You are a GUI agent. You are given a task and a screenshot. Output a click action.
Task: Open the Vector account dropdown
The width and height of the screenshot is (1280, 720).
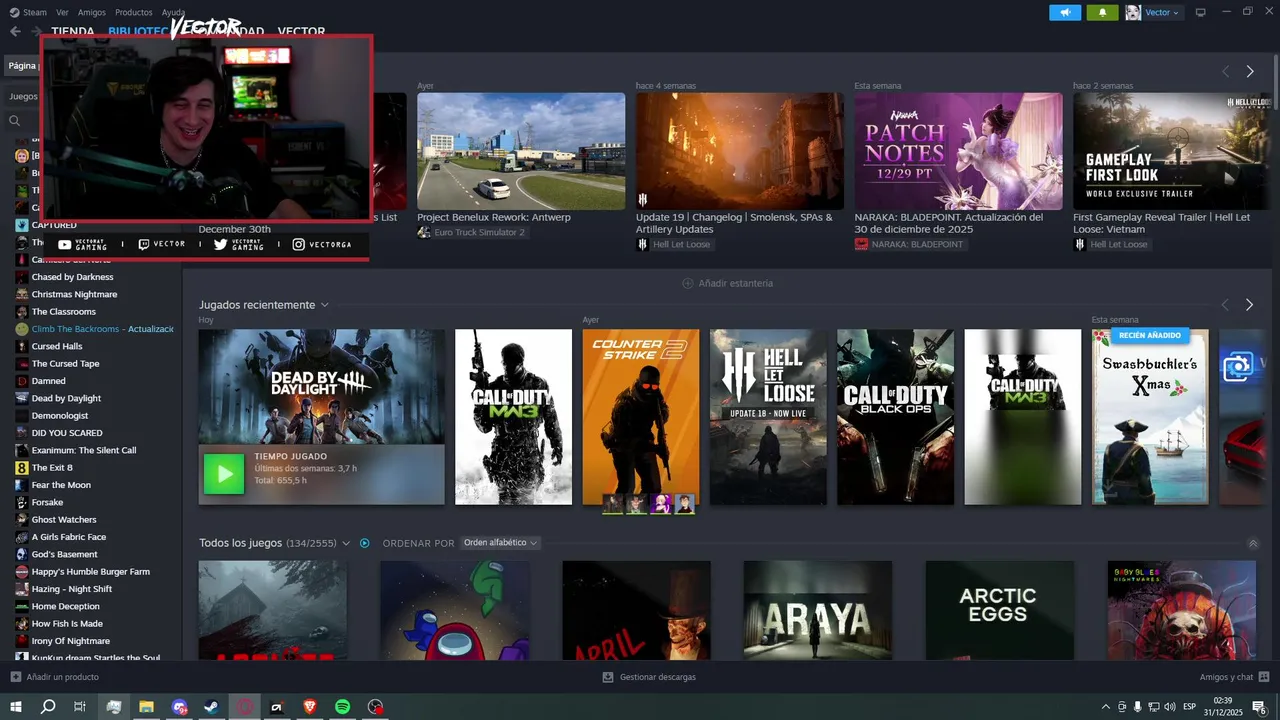1162,12
